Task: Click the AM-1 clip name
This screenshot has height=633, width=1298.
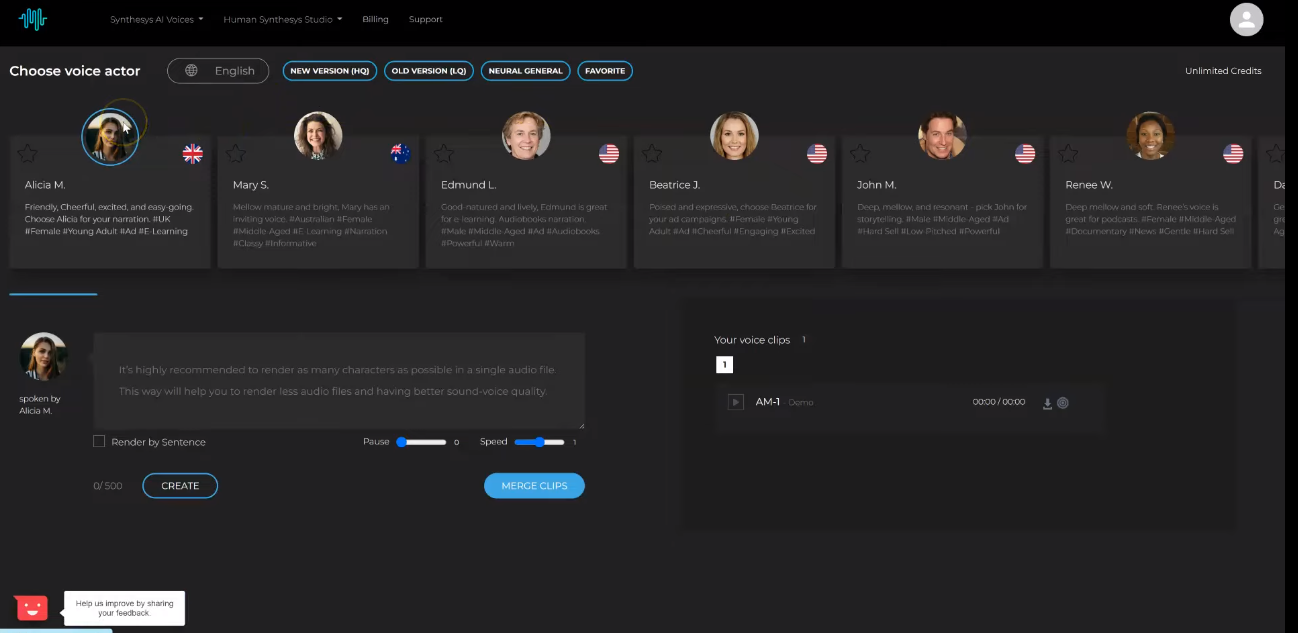Action: 768,402
